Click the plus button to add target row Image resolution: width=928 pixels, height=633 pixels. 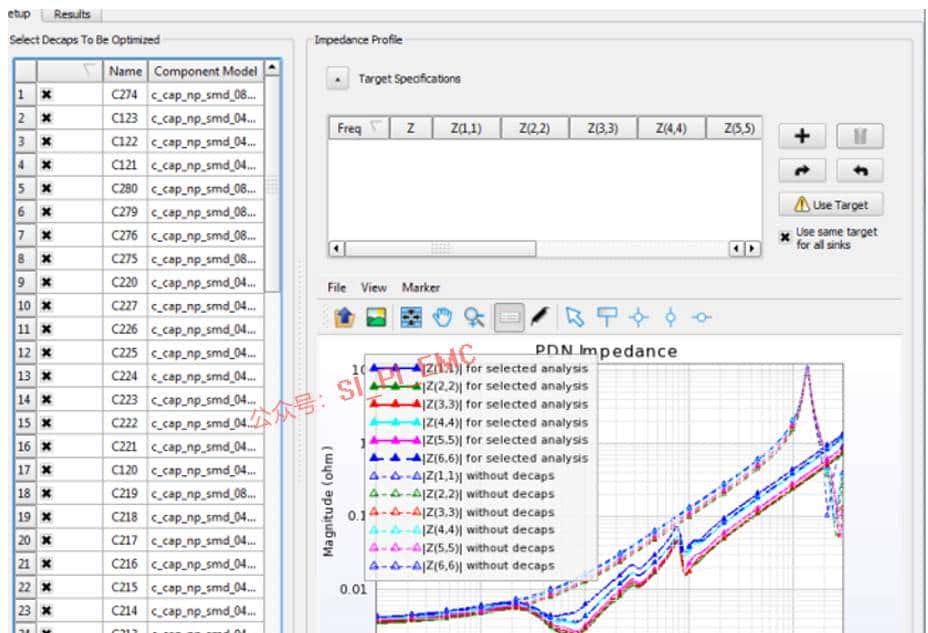click(x=801, y=136)
